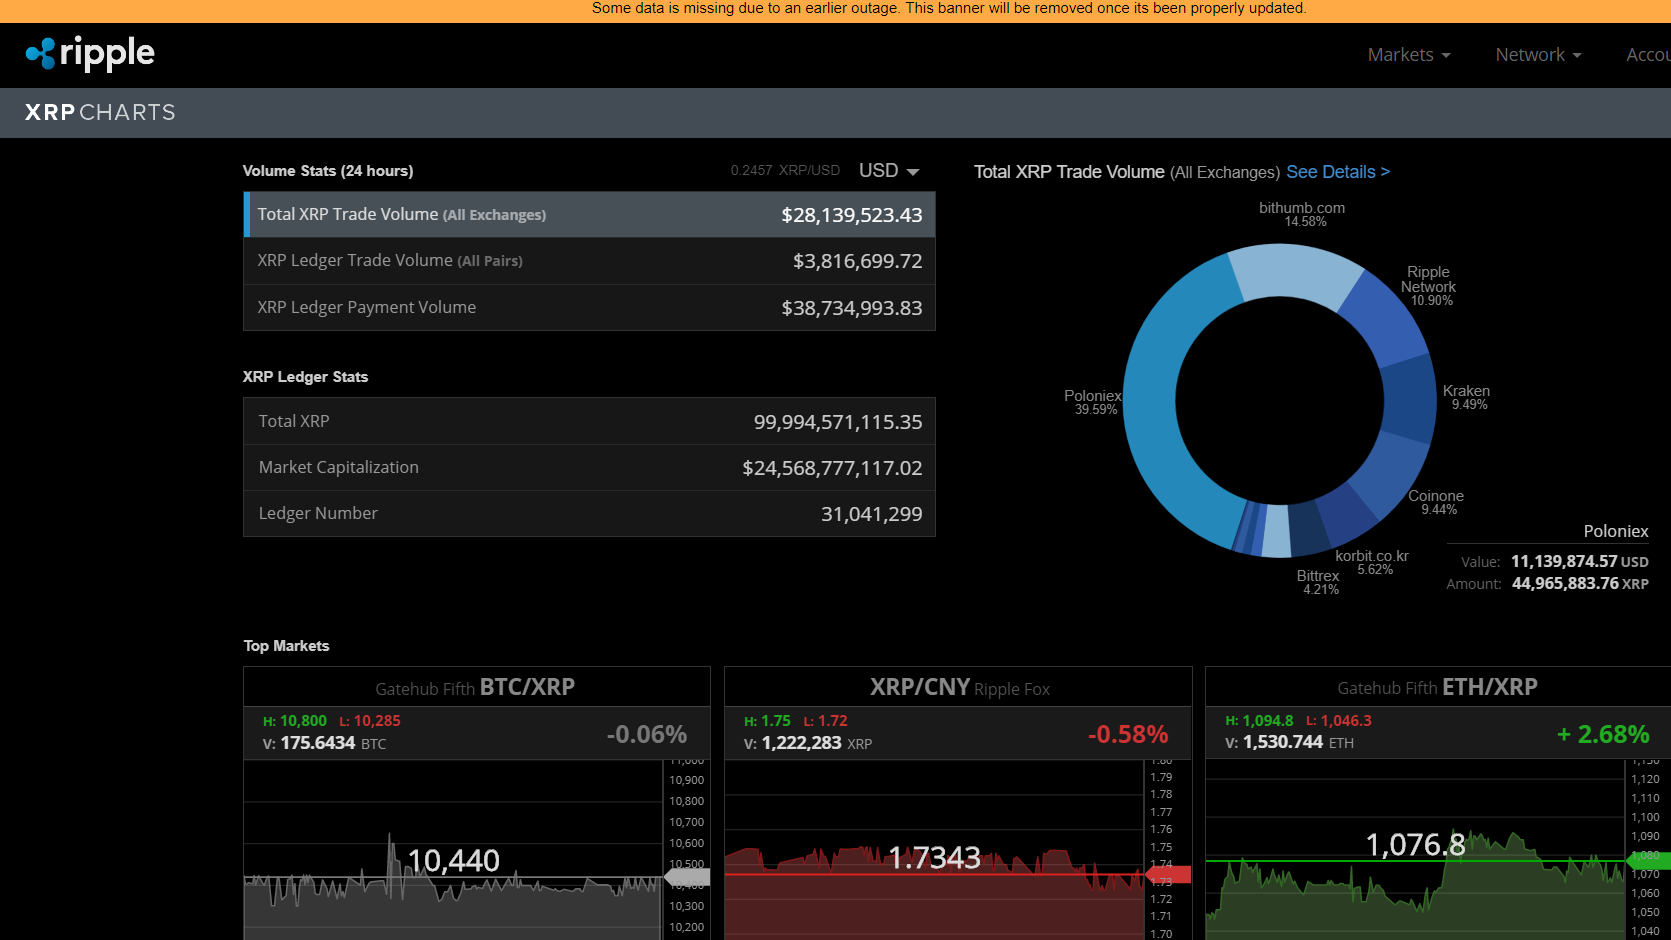Select XRP Ledger Trade Volume row
Screen dimensions: 1671x940
589,261
